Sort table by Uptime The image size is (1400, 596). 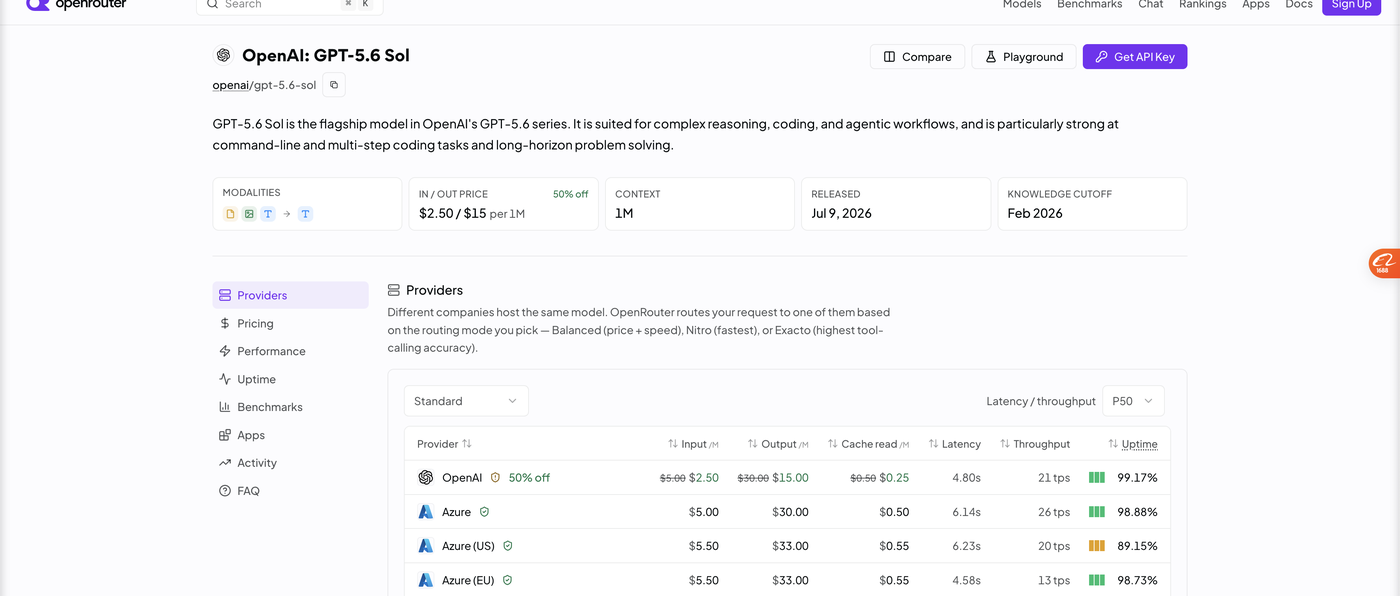click(x=1132, y=444)
